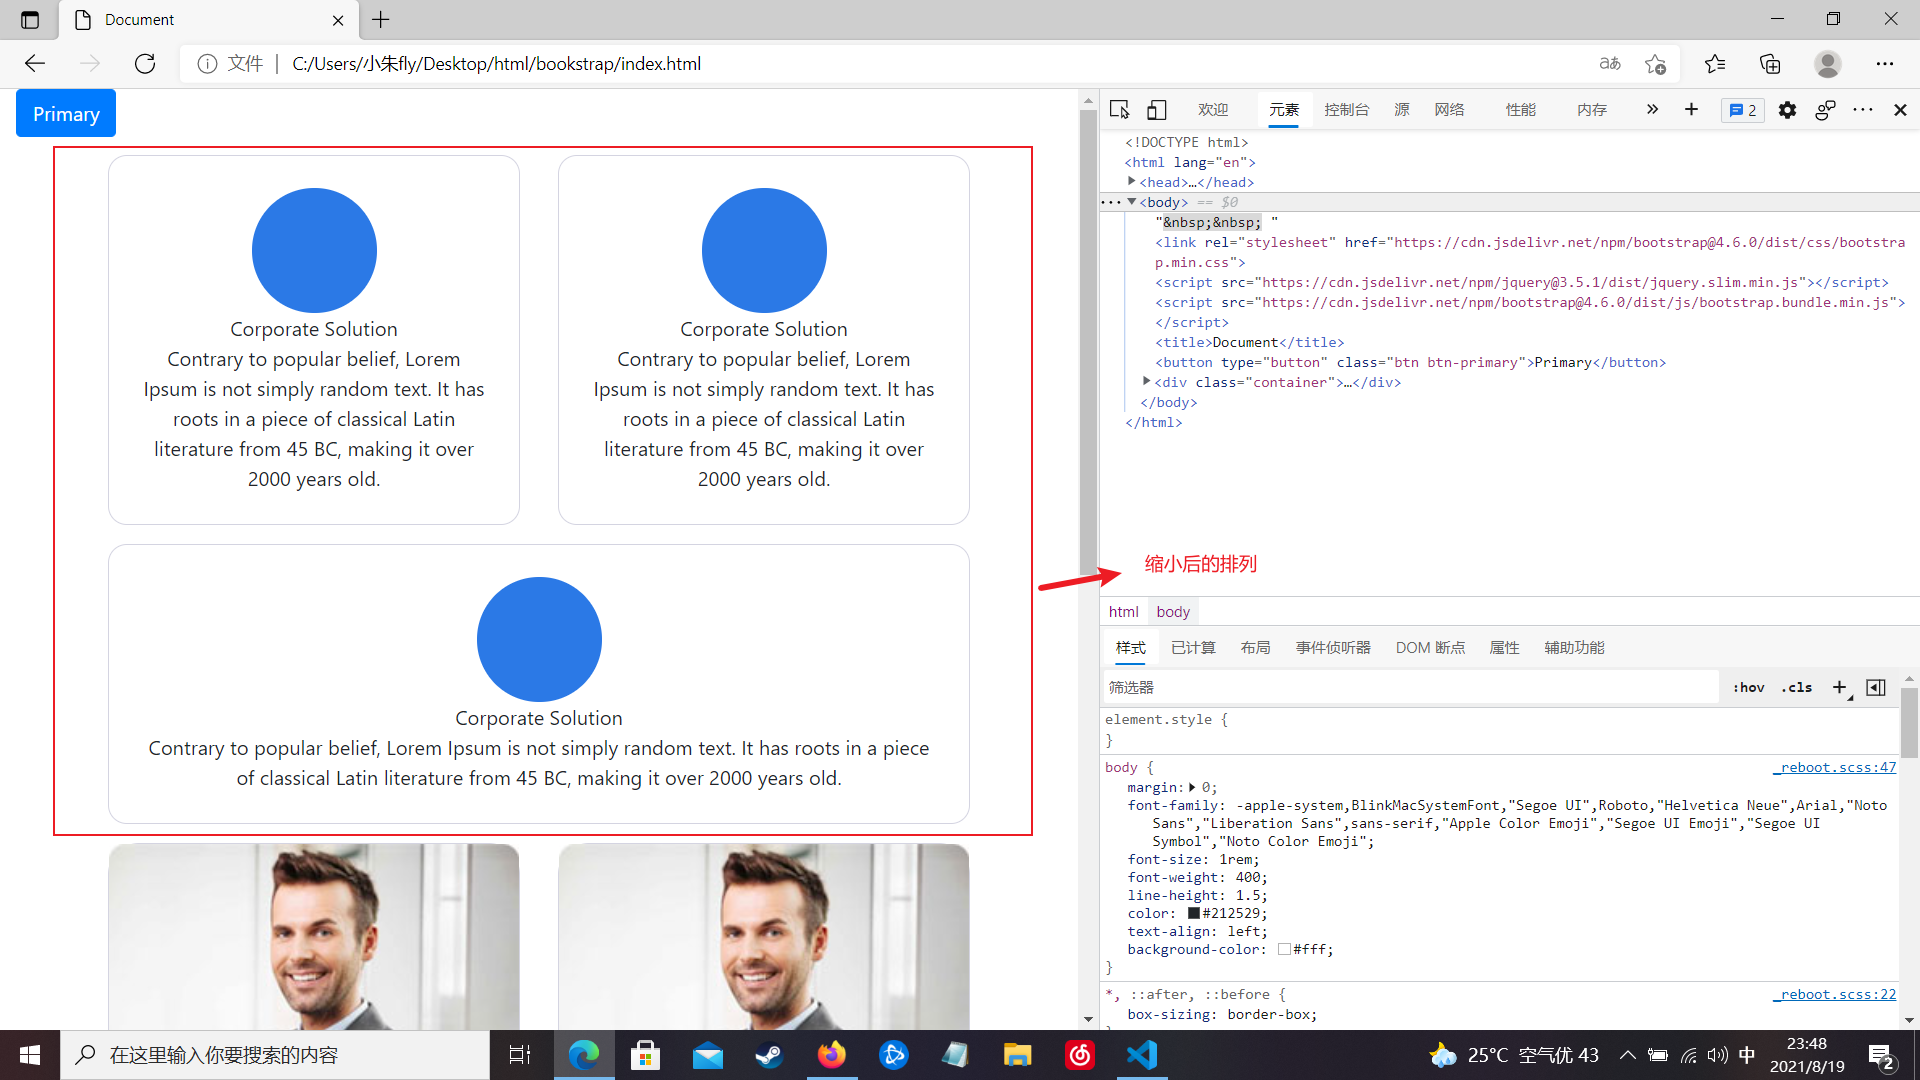
Task: Open DevTools settings gear
Action: pos(1787,110)
